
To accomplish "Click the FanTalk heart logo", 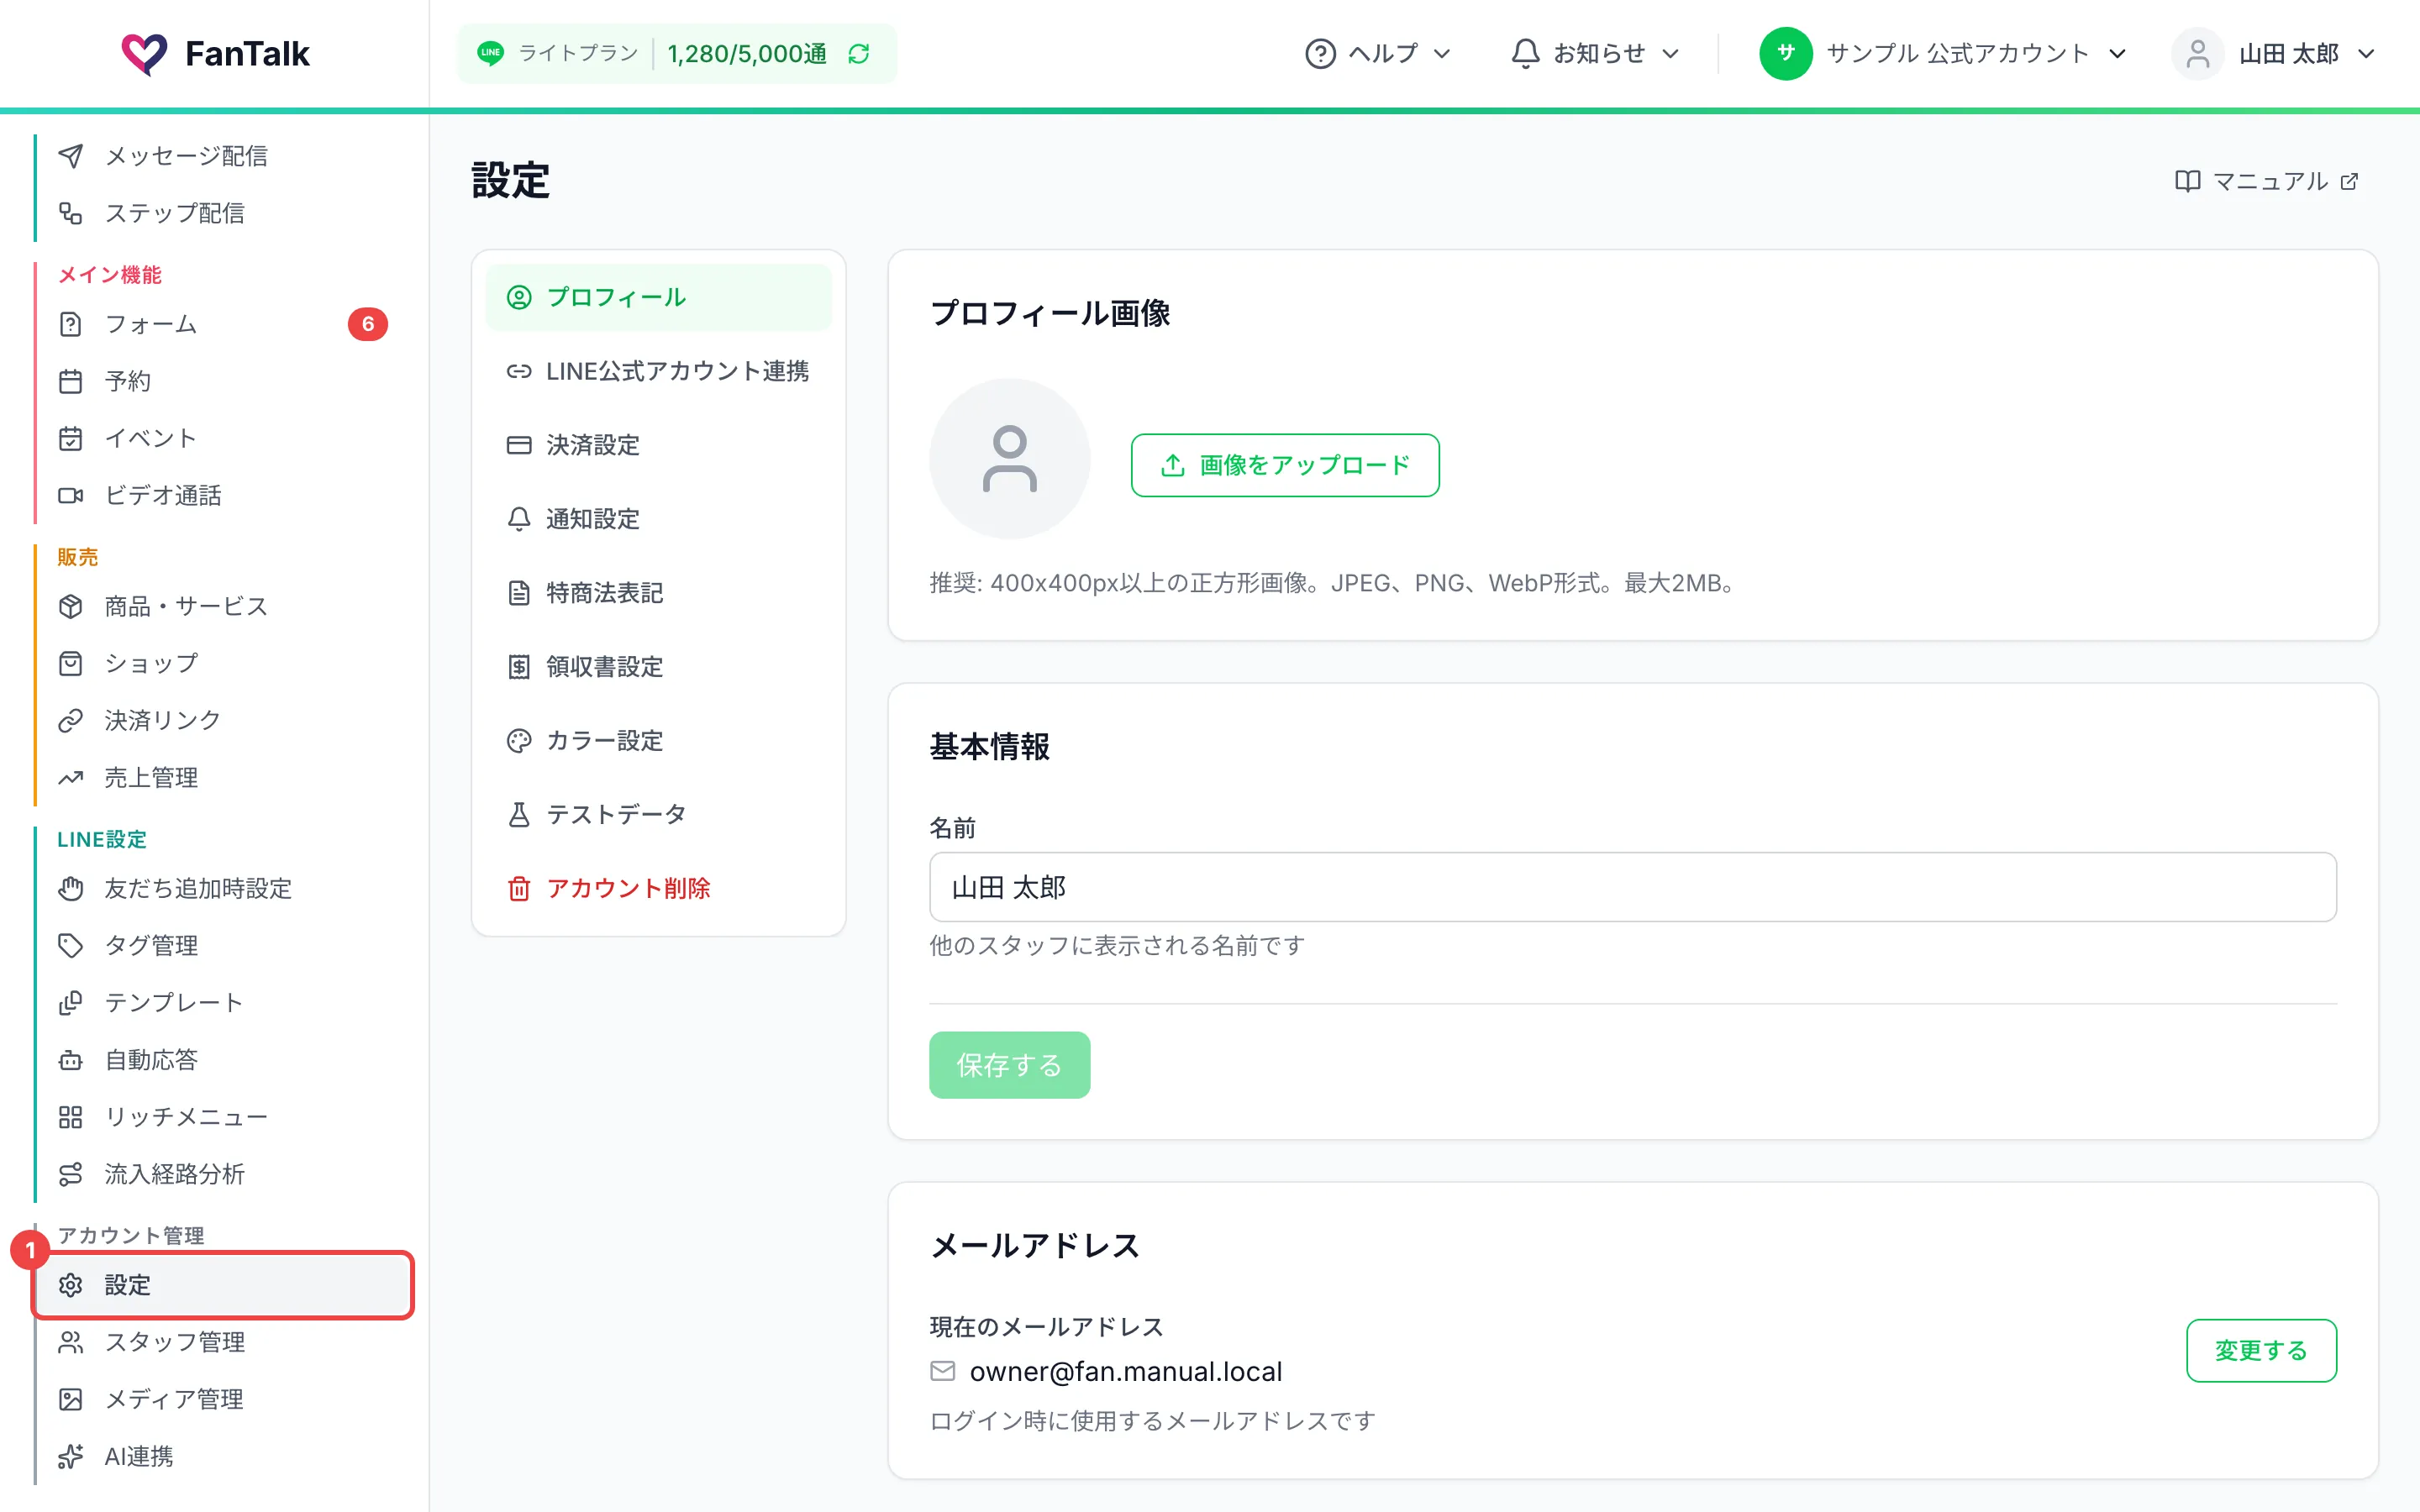I will point(144,54).
